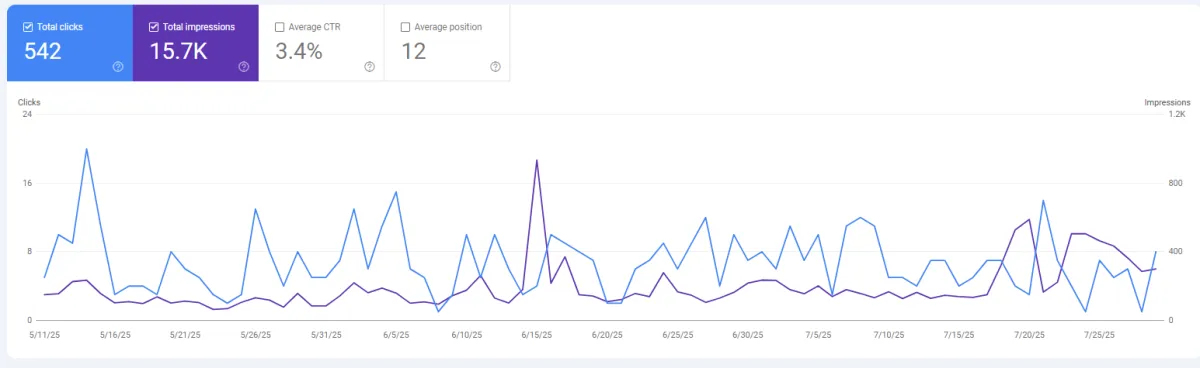Enable the Average CTR checkbox

(x=280, y=27)
